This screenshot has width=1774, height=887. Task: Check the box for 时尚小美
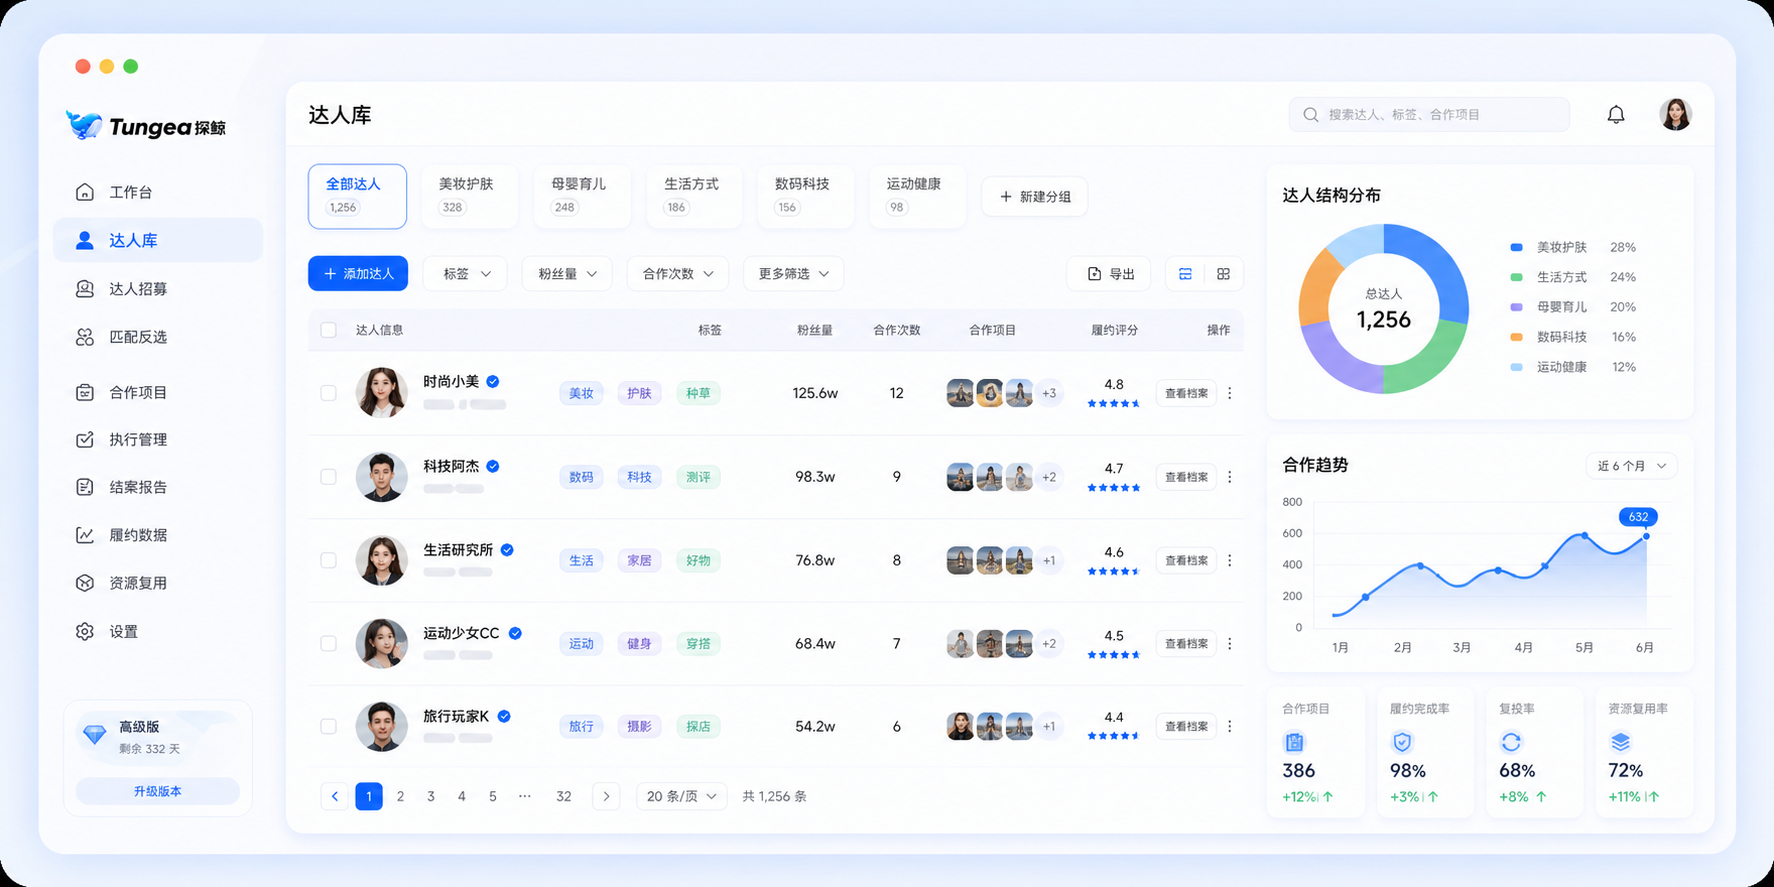pos(328,393)
